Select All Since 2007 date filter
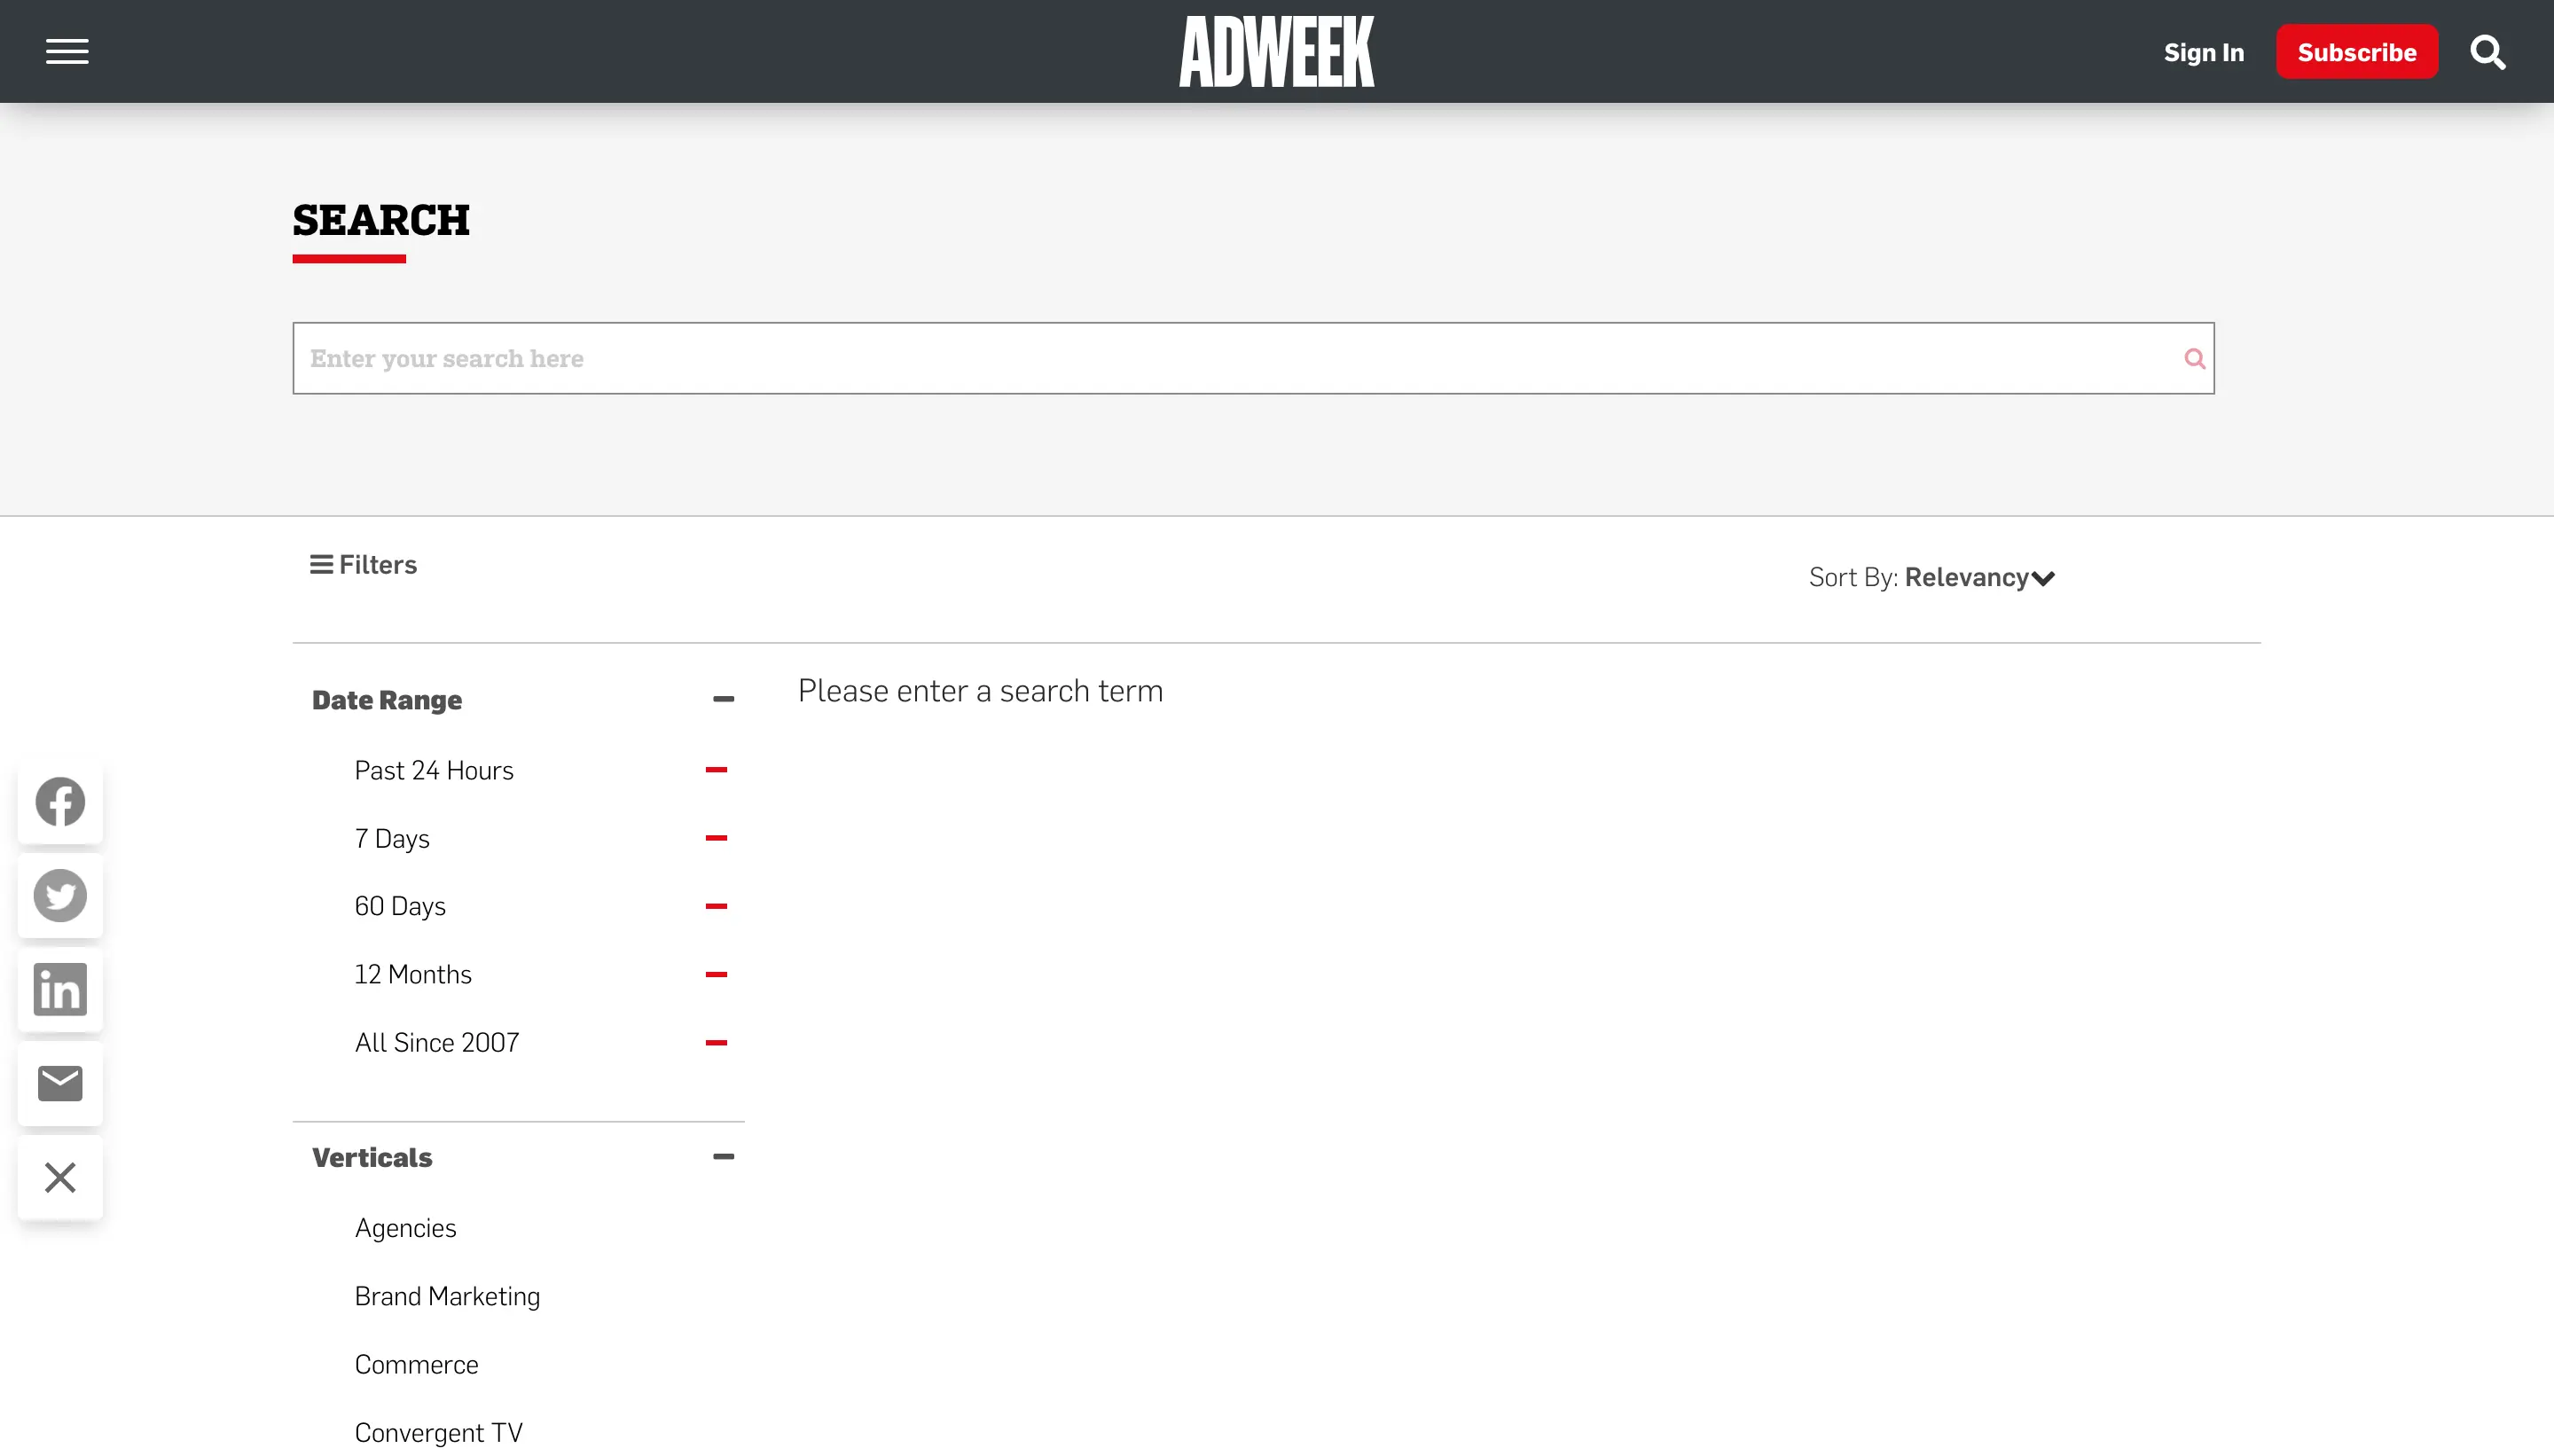Screen dimensions: 2554x1456 click(436, 1042)
